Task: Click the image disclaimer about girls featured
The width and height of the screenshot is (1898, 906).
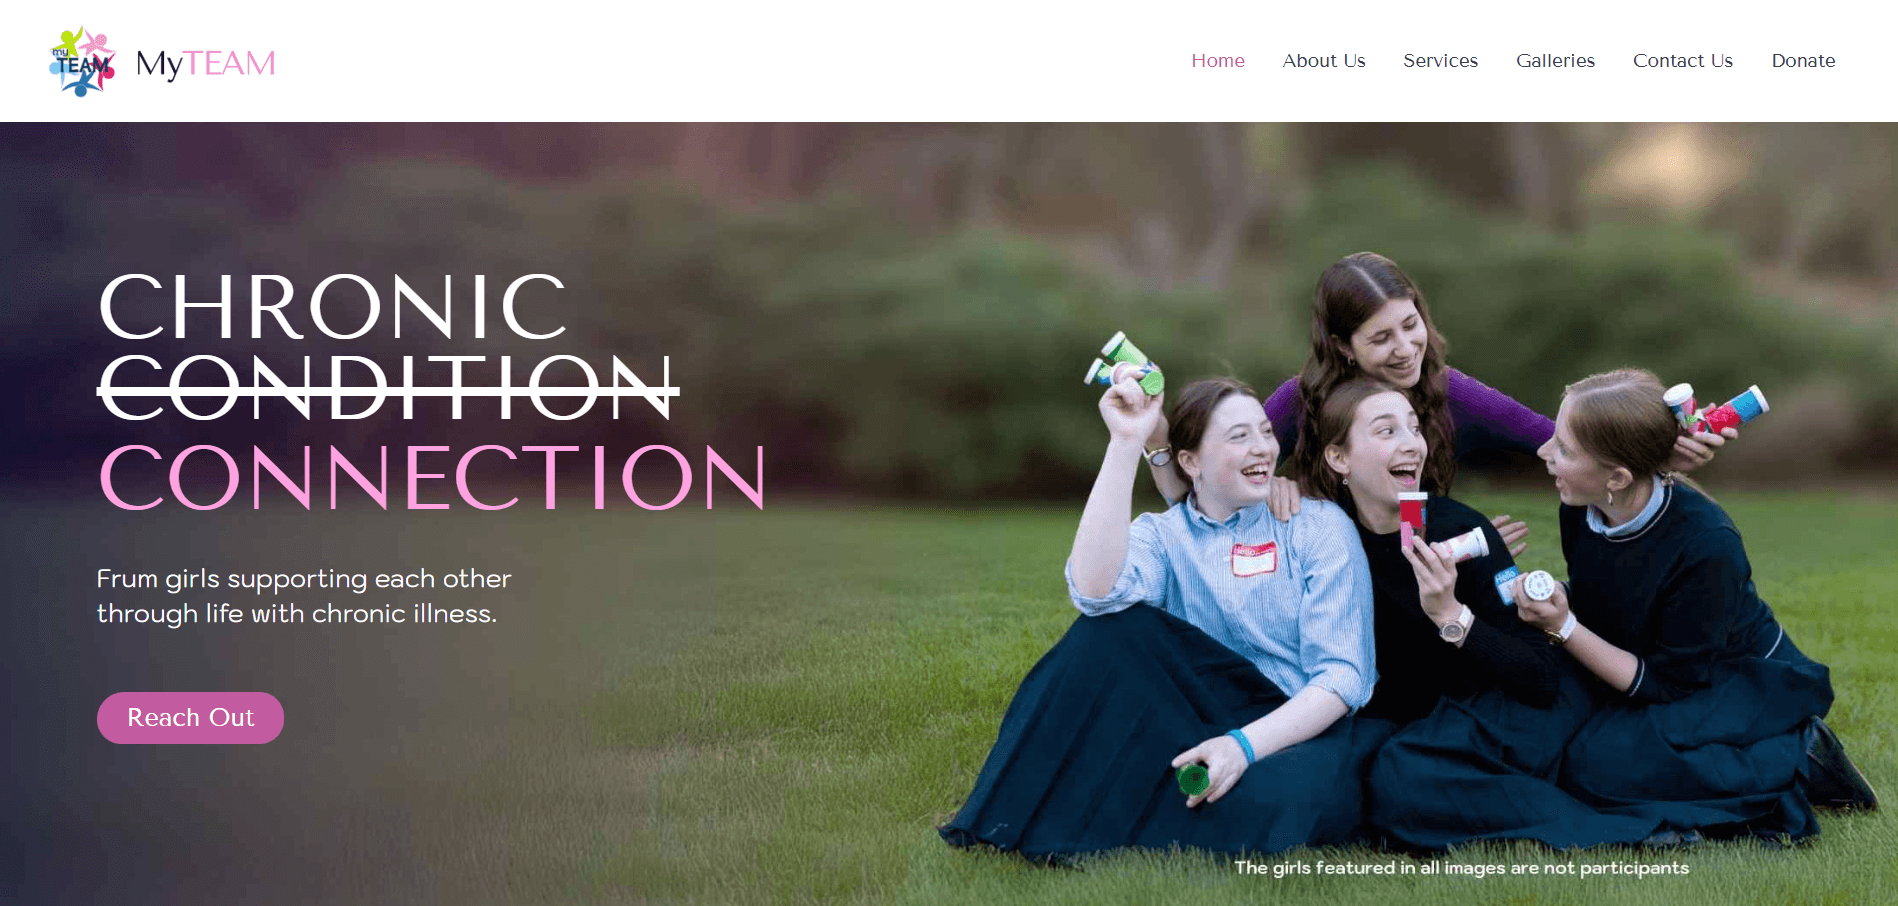Action: [1461, 868]
